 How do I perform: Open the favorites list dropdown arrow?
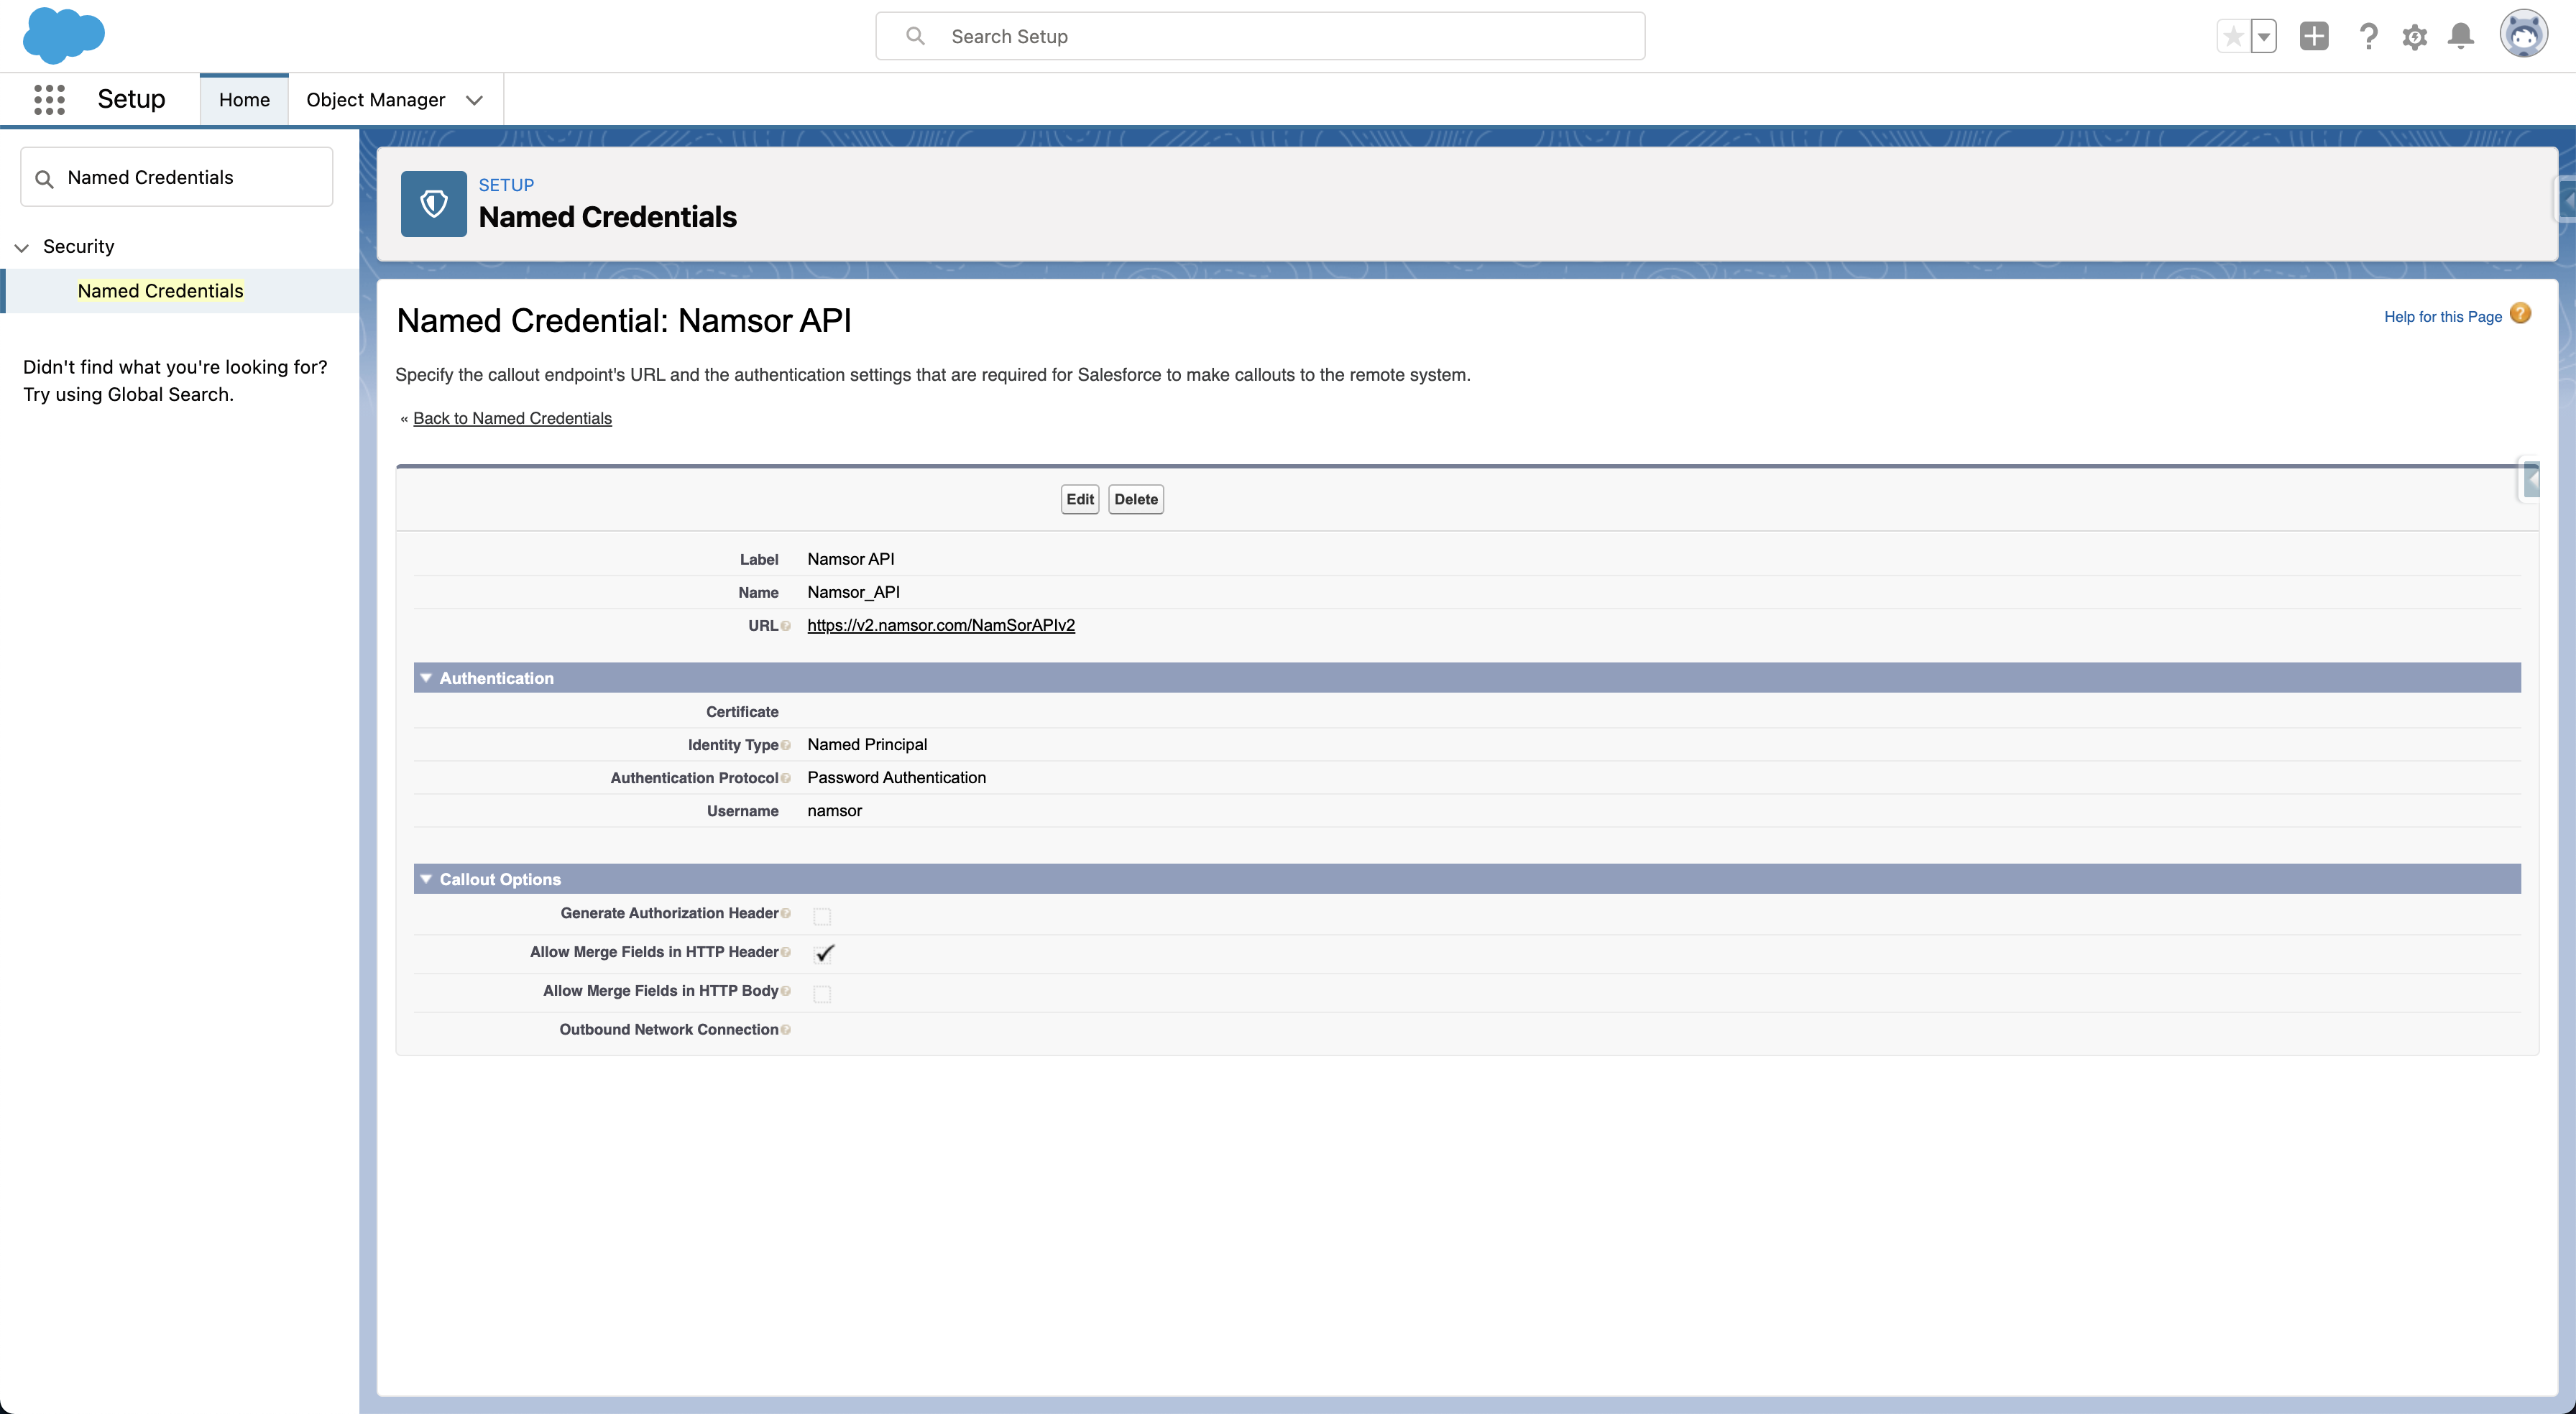pyautogui.click(x=2264, y=37)
